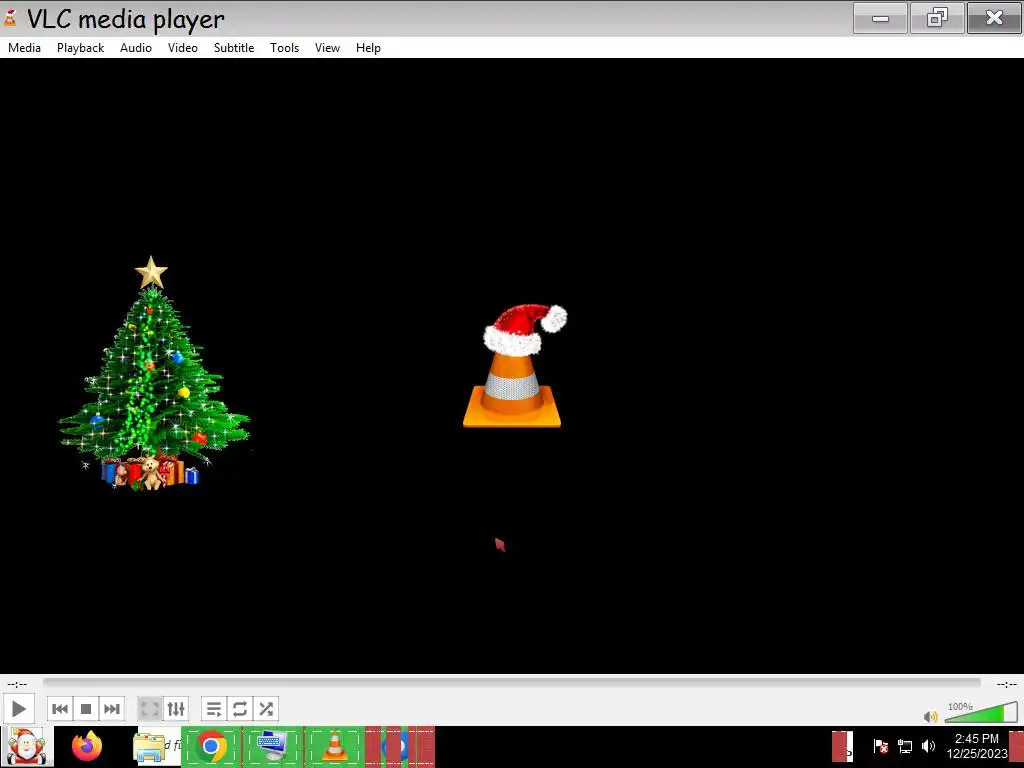Open Action Center flag tray icon
The width and height of the screenshot is (1024, 768).
(880, 746)
